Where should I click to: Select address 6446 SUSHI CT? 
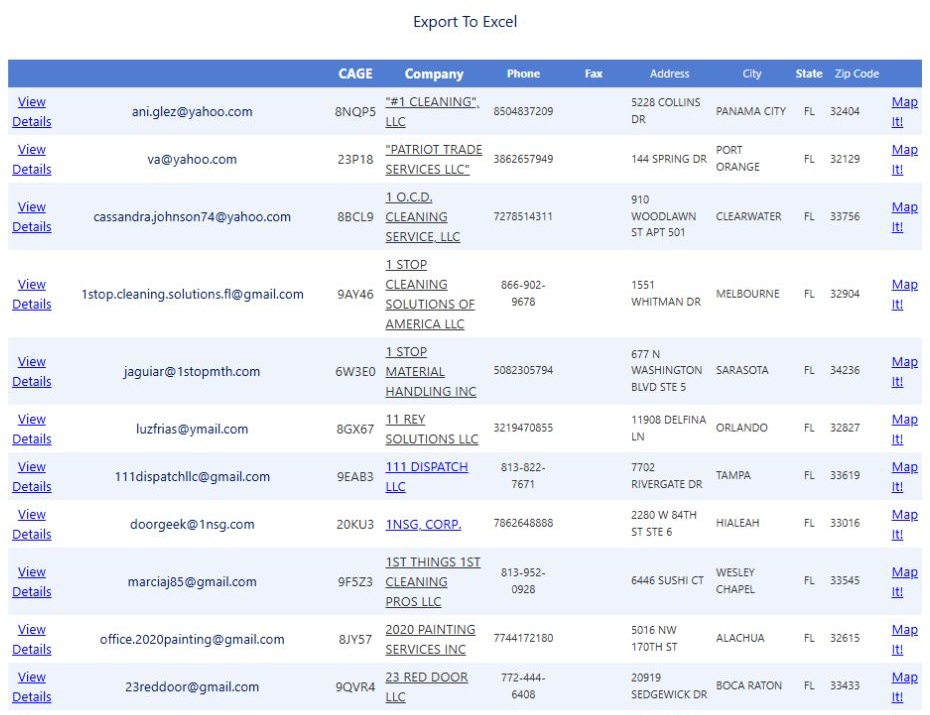tap(667, 580)
